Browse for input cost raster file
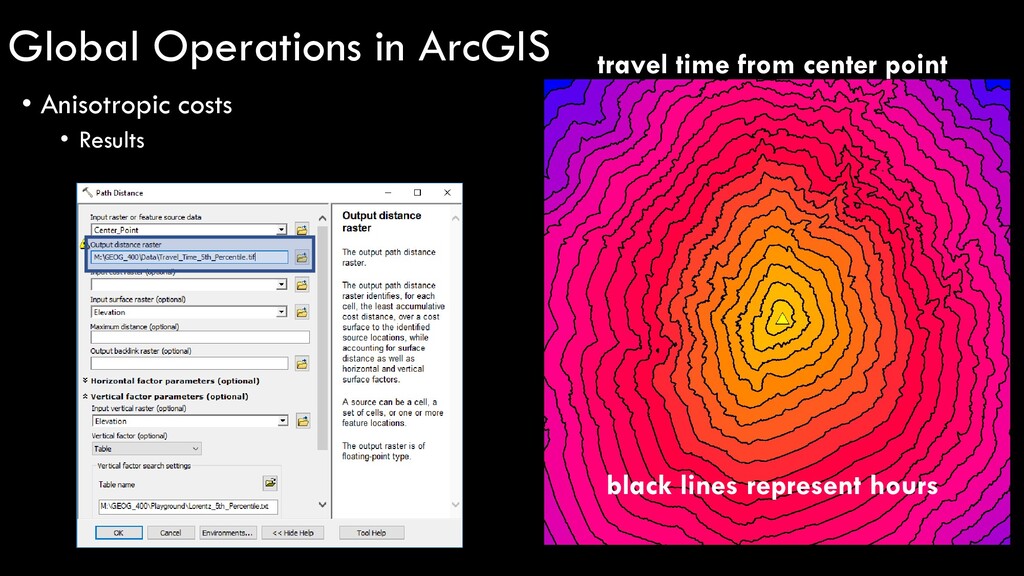Image resolution: width=1024 pixels, height=576 pixels. click(302, 285)
